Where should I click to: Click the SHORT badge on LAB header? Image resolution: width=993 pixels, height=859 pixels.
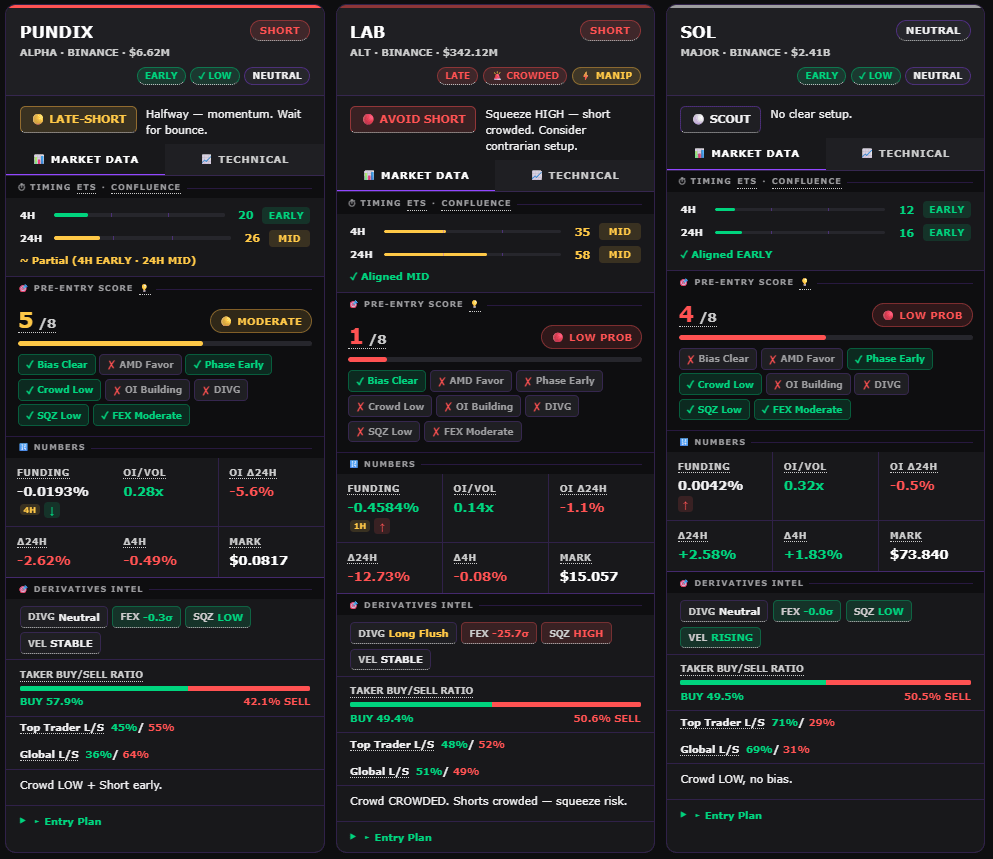610,30
